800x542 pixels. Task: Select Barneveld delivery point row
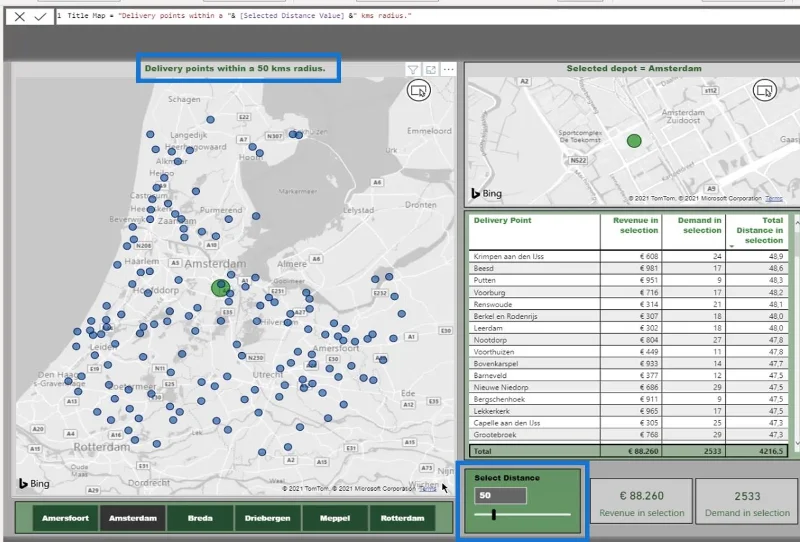click(x=628, y=376)
